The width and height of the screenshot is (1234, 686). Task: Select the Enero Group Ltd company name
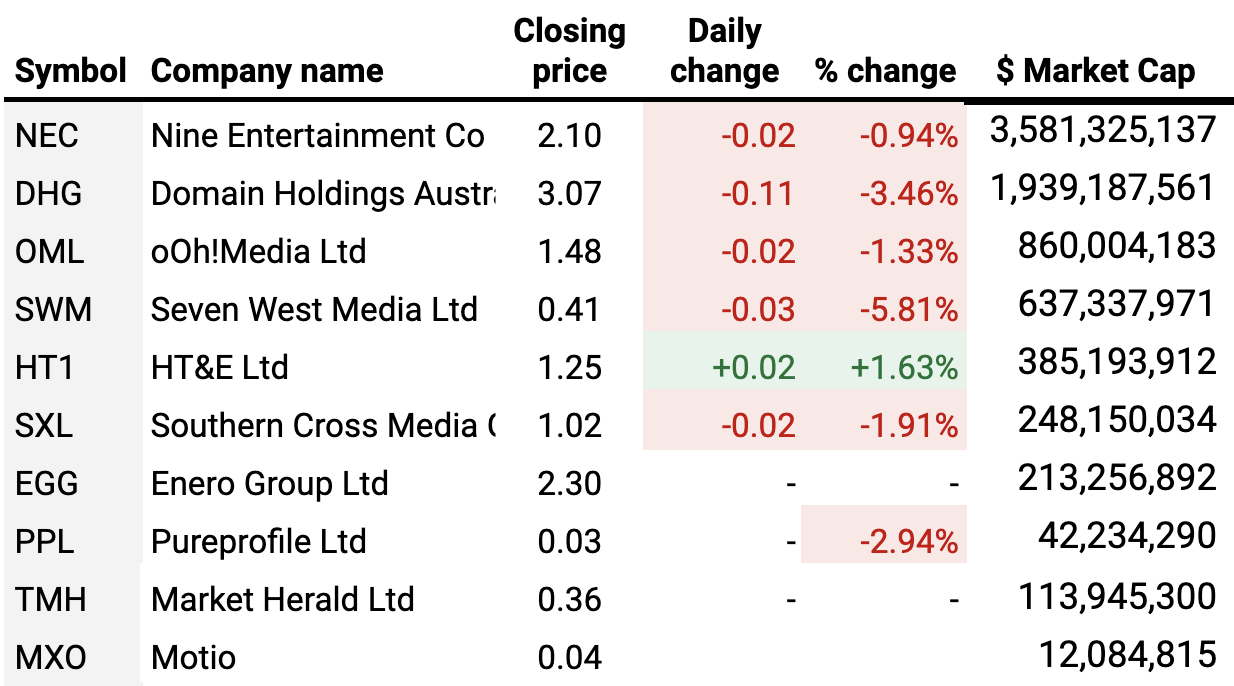click(269, 484)
